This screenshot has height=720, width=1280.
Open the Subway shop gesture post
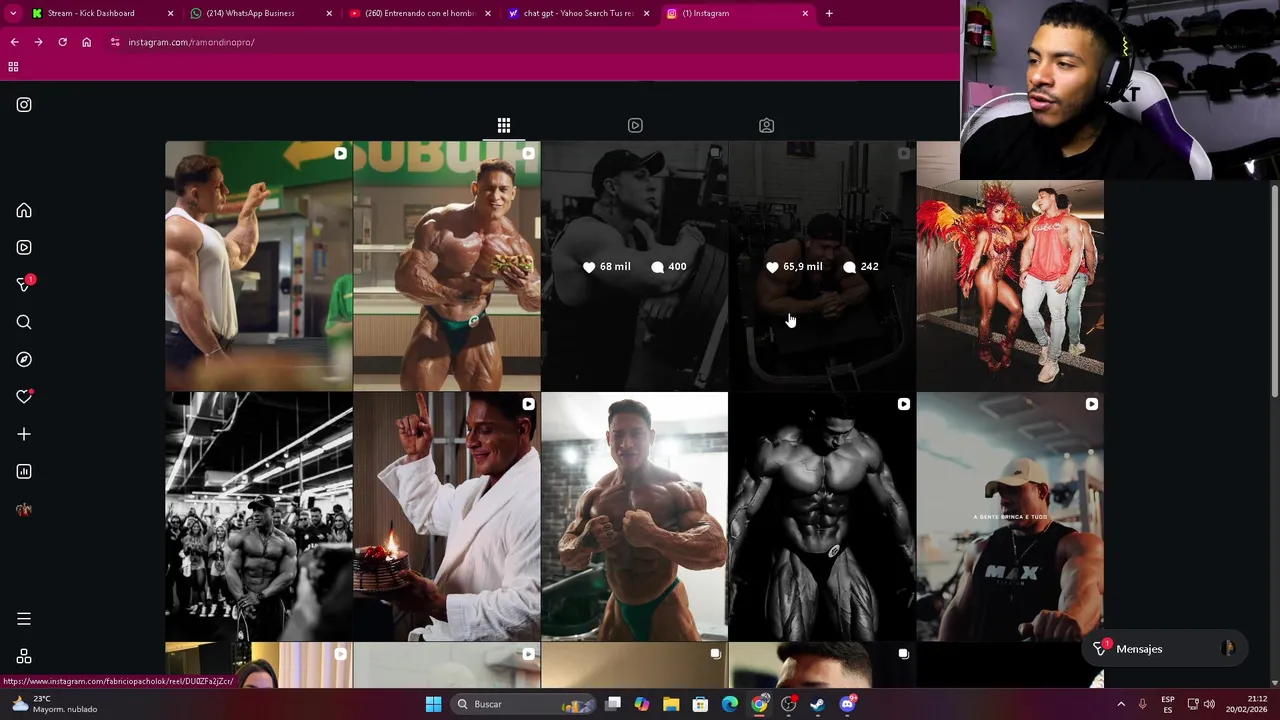[258, 265]
